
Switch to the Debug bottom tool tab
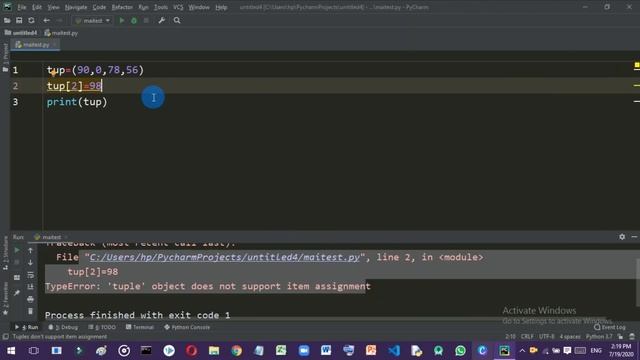63,327
